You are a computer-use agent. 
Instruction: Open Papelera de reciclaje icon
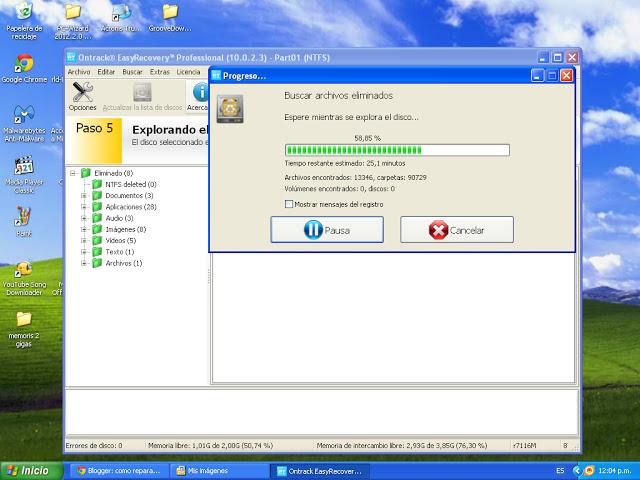pos(22,14)
